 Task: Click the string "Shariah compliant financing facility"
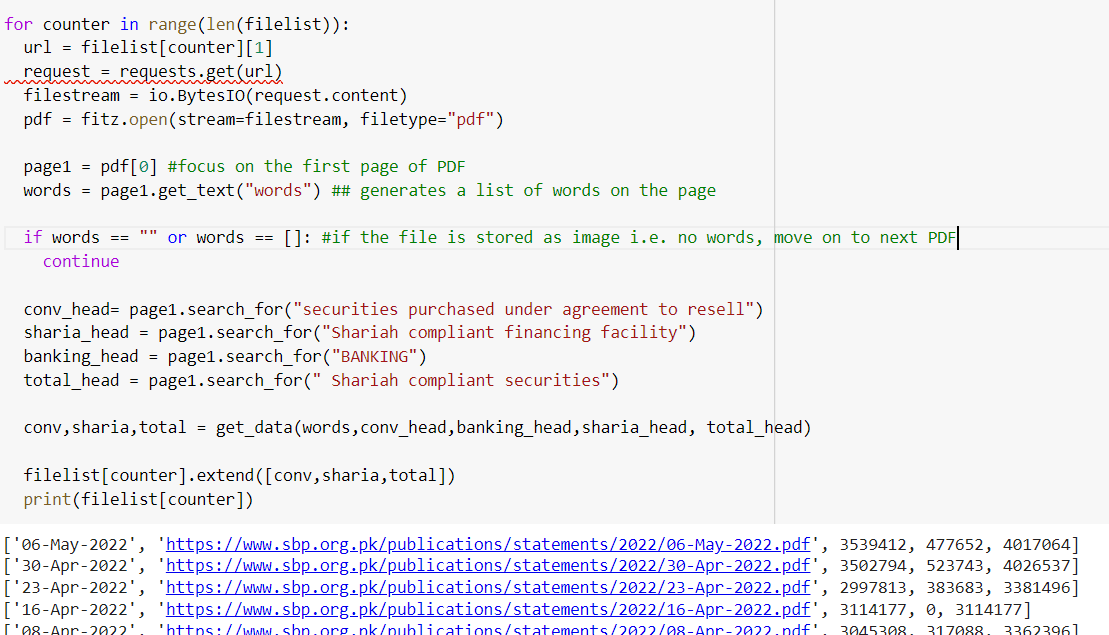point(504,332)
